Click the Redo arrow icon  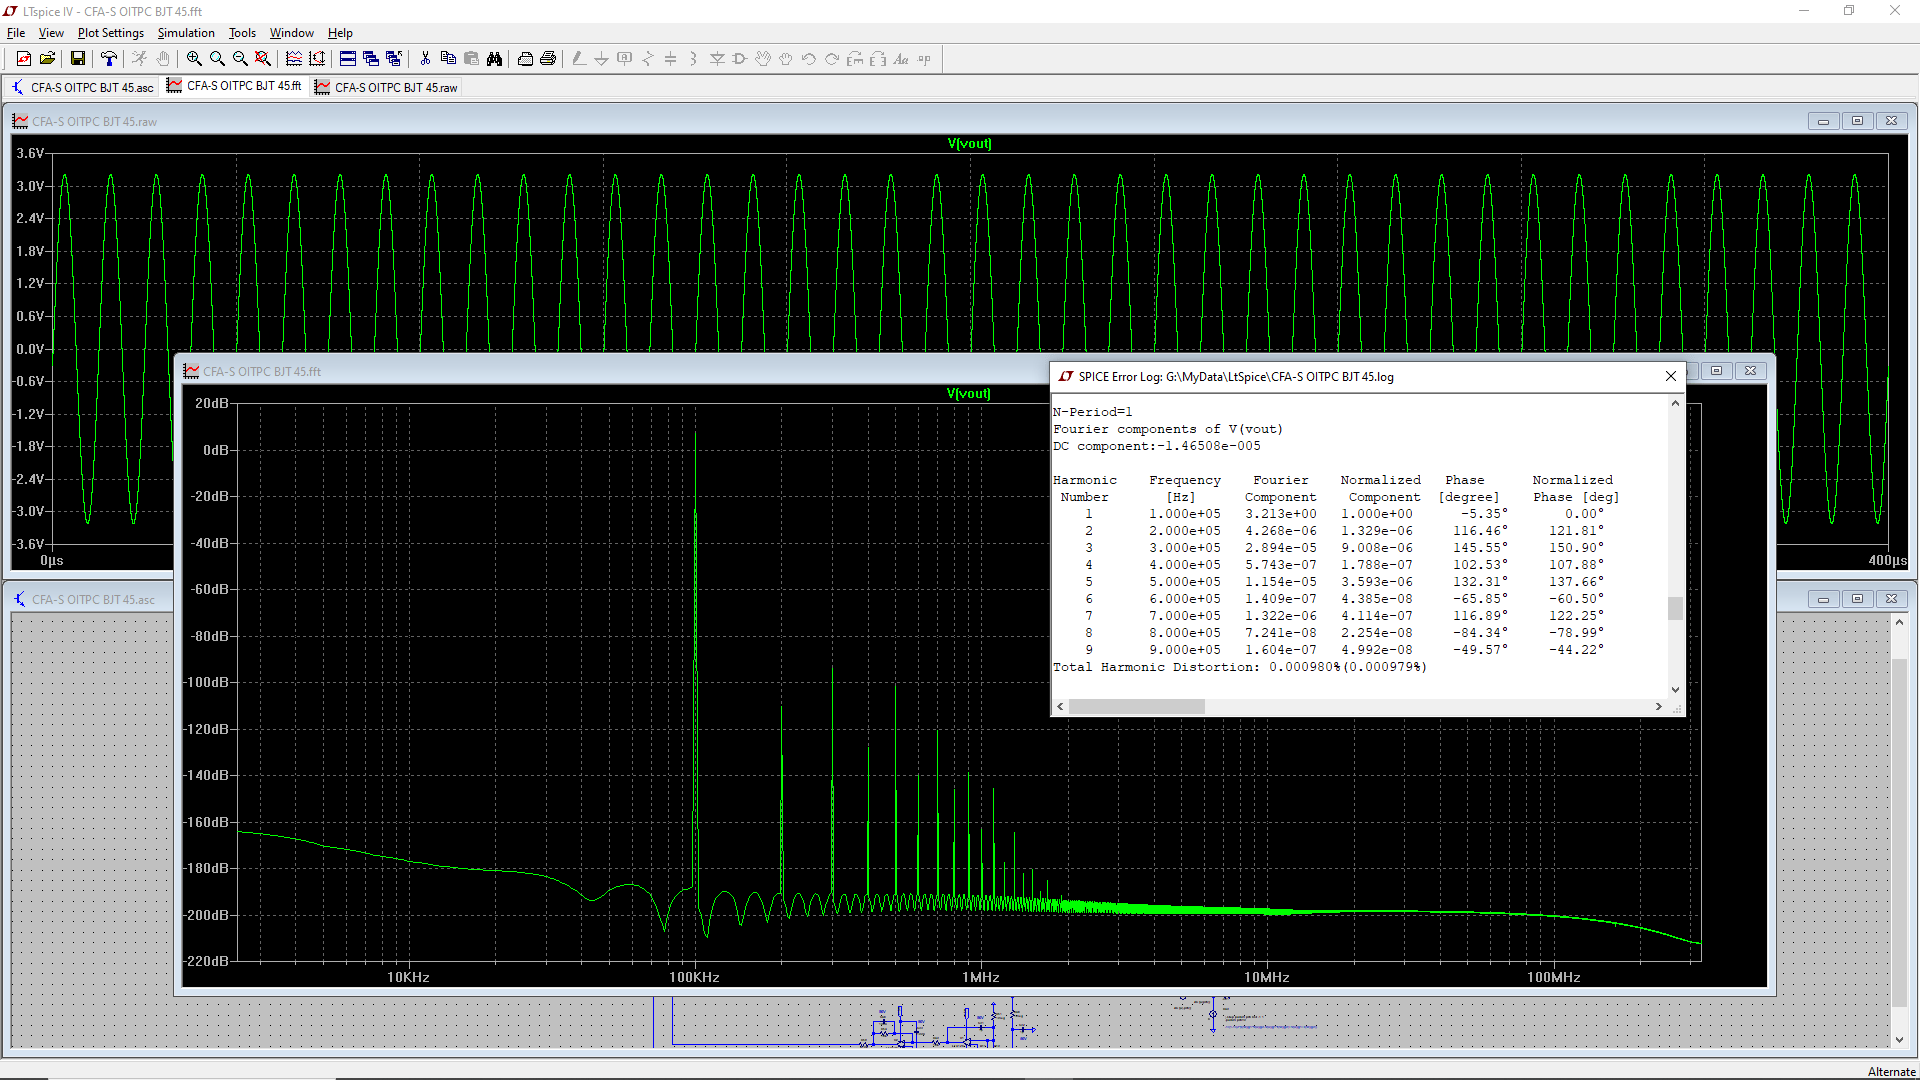pos(832,59)
